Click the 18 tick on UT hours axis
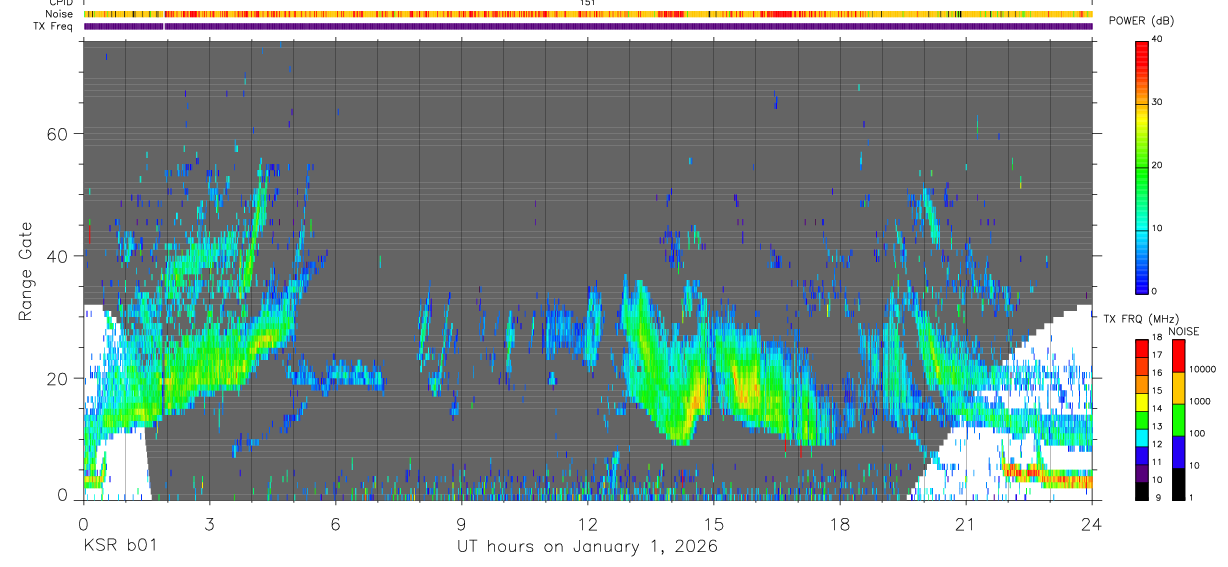The height and width of the screenshot is (567, 1228). tap(840, 524)
